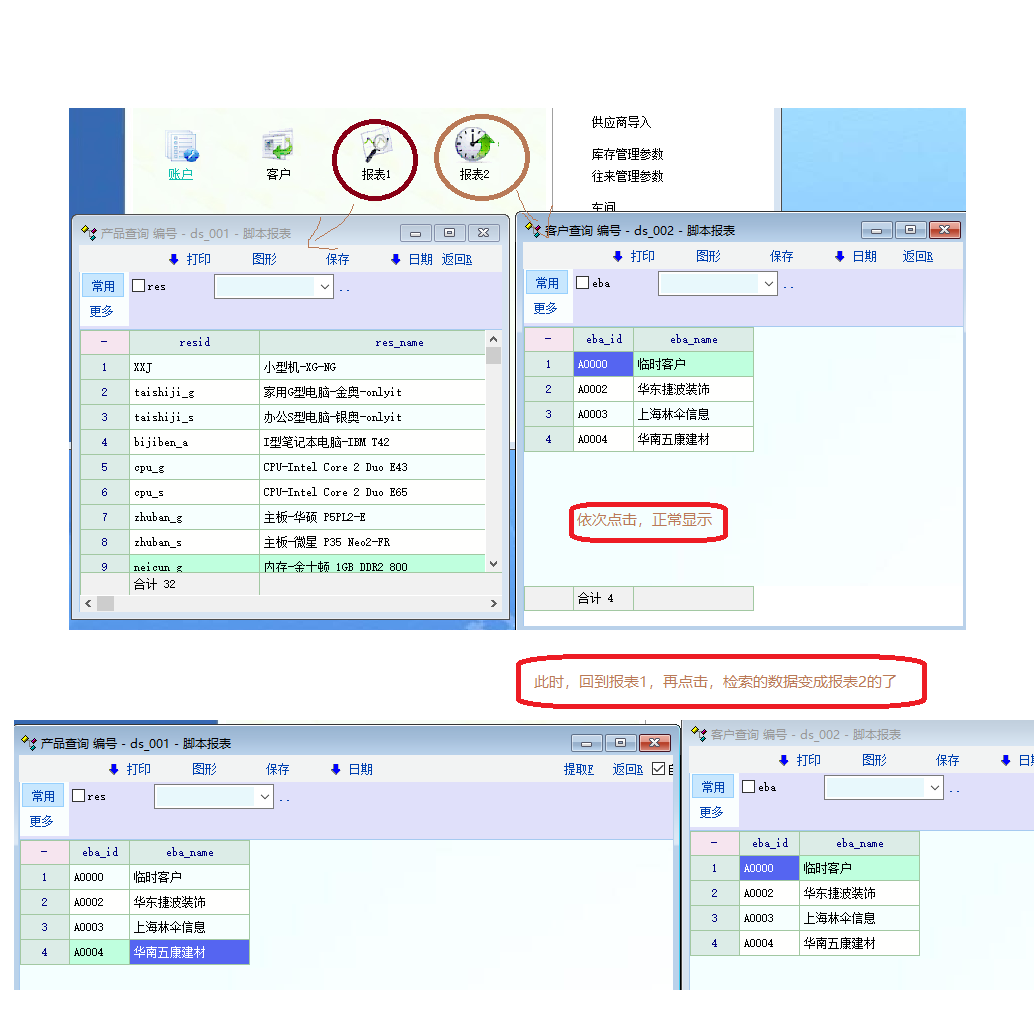Switch to 更多 tab in top-left window

click(x=102, y=312)
